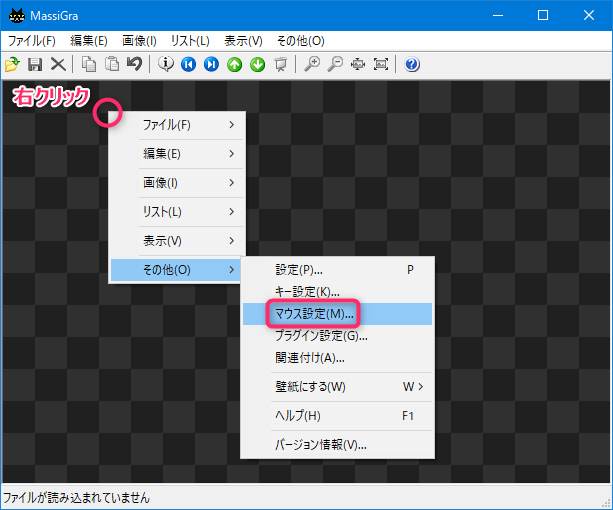Click the Paste clipboard icon
613x510 pixels.
tap(112, 64)
